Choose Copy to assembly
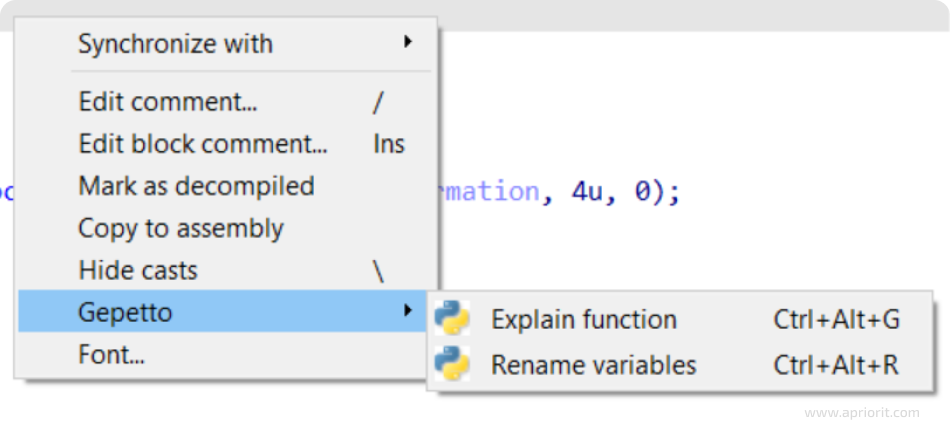The height and width of the screenshot is (441, 950). 224,228
